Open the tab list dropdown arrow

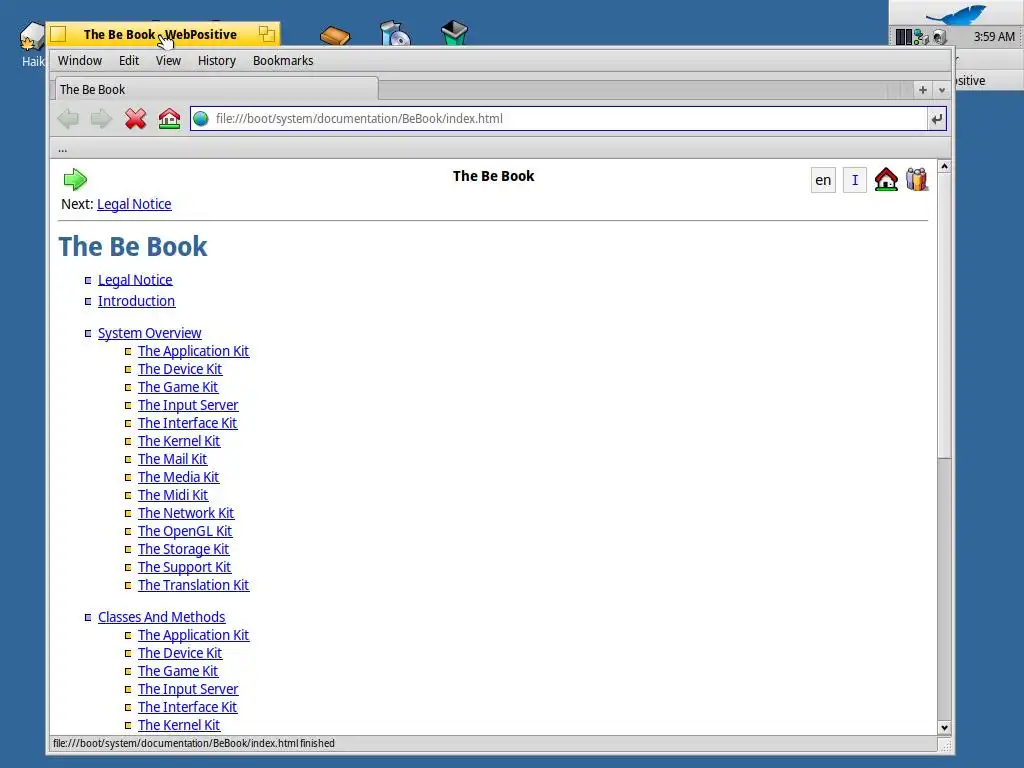click(x=942, y=90)
